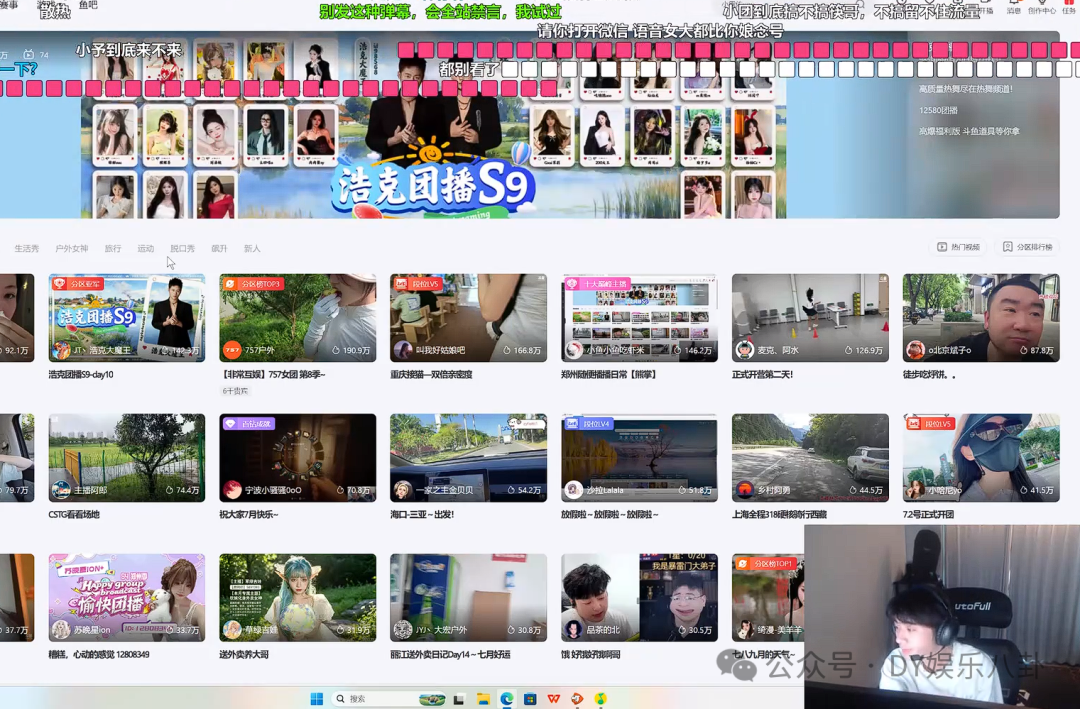Viewport: 1080px width, 709px height.
Task: Click the title text "重庆接猫—双倍亲密度"
Action: click(431, 375)
